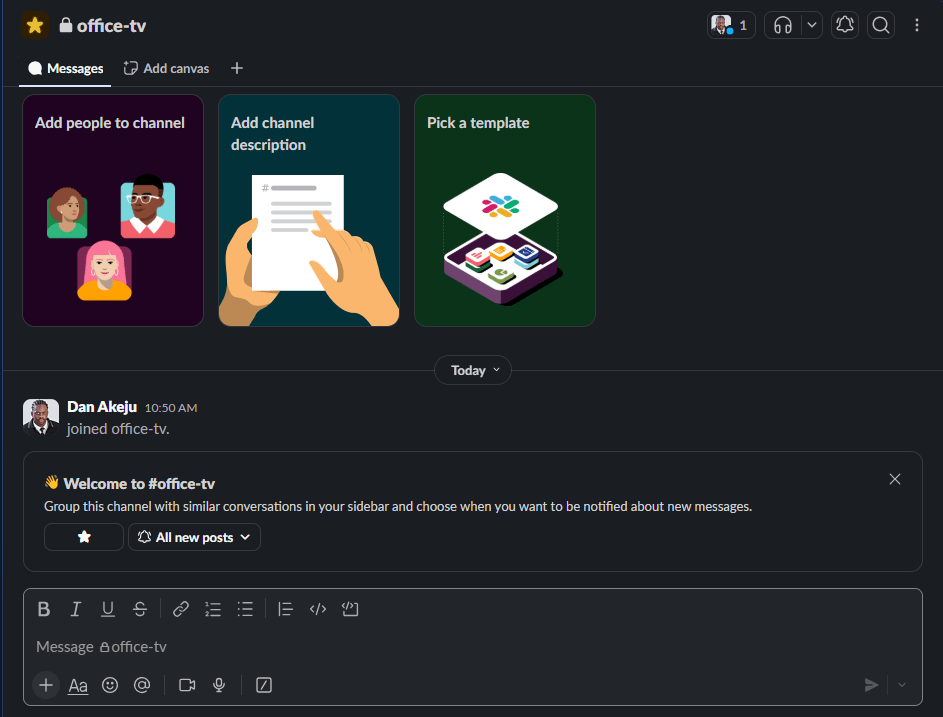
Task: Expand huddle options chevron
Action: 812,25
